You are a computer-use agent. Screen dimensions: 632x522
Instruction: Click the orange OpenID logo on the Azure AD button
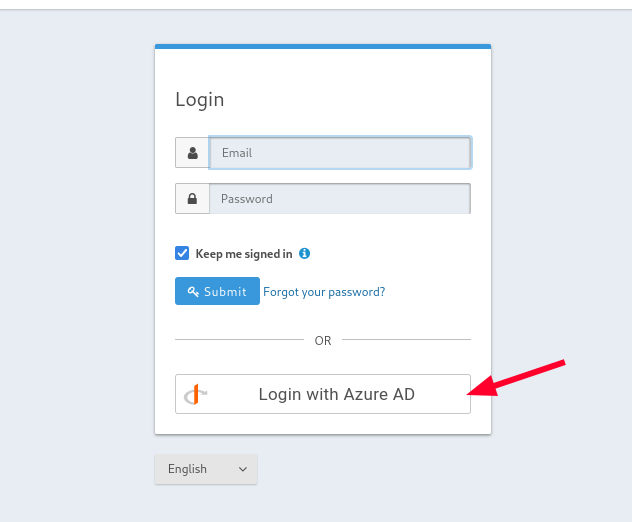tap(195, 394)
